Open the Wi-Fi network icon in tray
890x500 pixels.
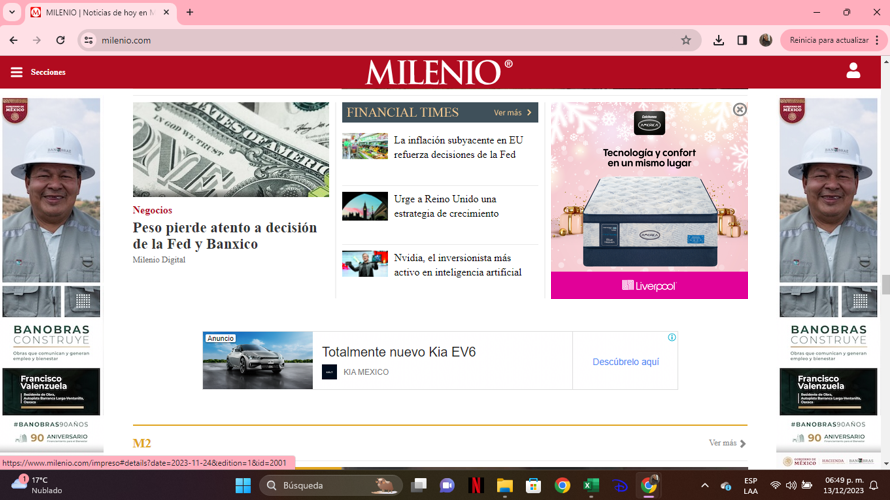coord(775,485)
